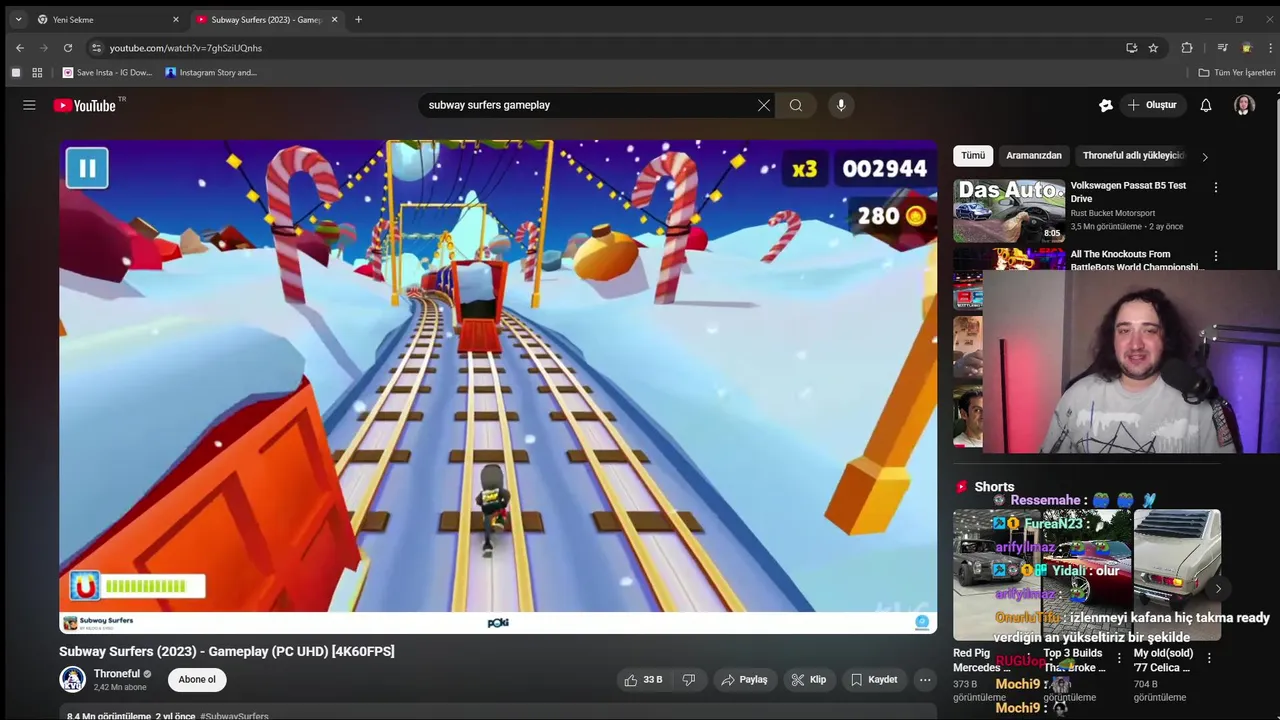
Task: Reload the page
Action: point(68,48)
